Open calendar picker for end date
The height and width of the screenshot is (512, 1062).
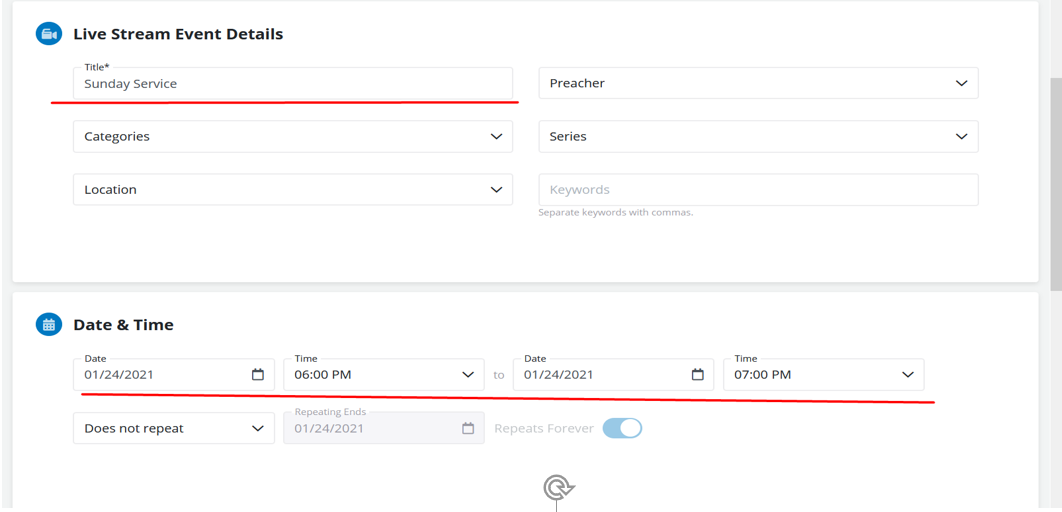tap(697, 375)
